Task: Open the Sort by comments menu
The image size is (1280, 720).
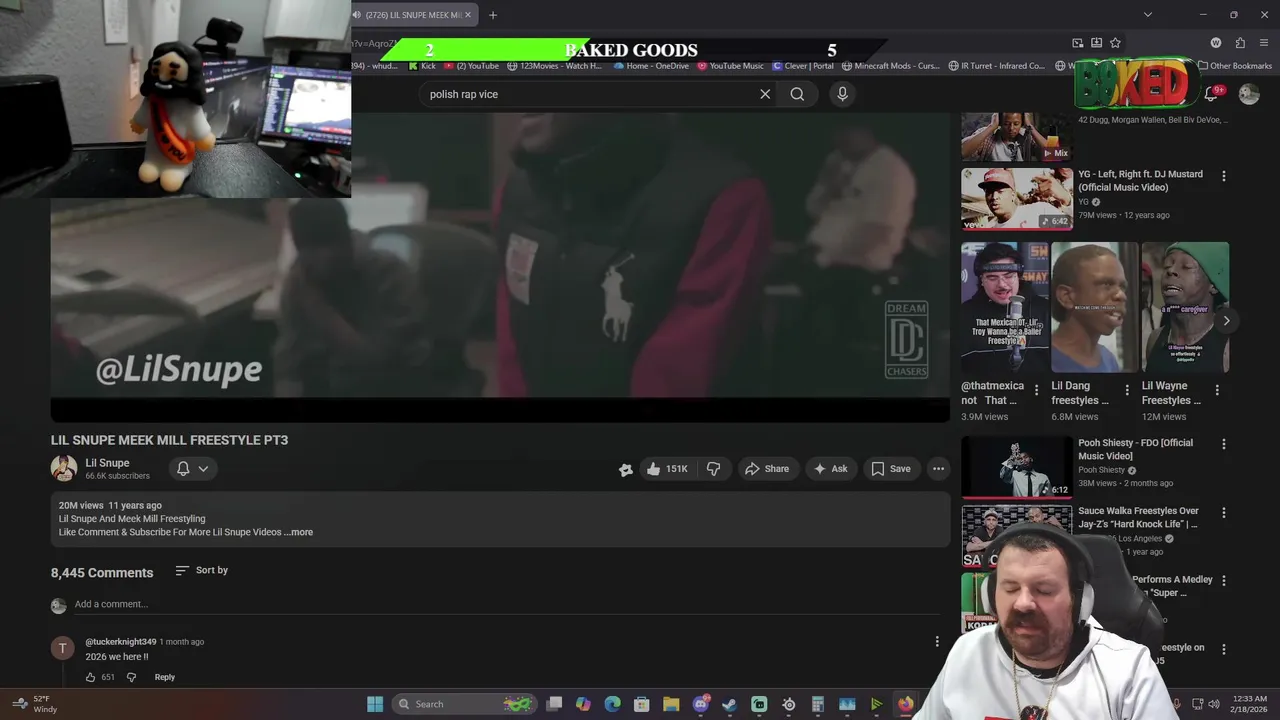Action: pyautogui.click(x=202, y=570)
